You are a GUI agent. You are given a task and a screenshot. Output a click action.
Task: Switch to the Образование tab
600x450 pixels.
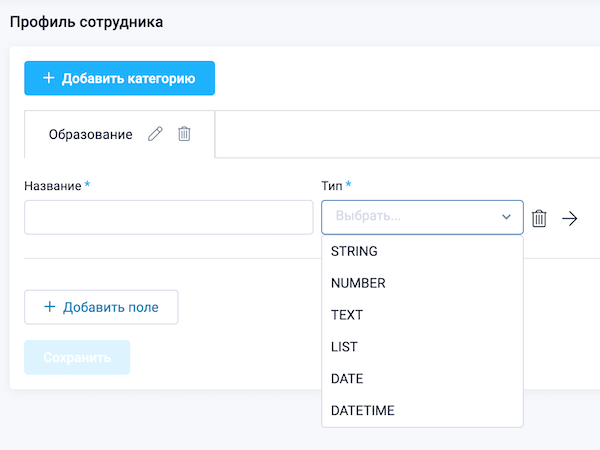(x=90, y=134)
